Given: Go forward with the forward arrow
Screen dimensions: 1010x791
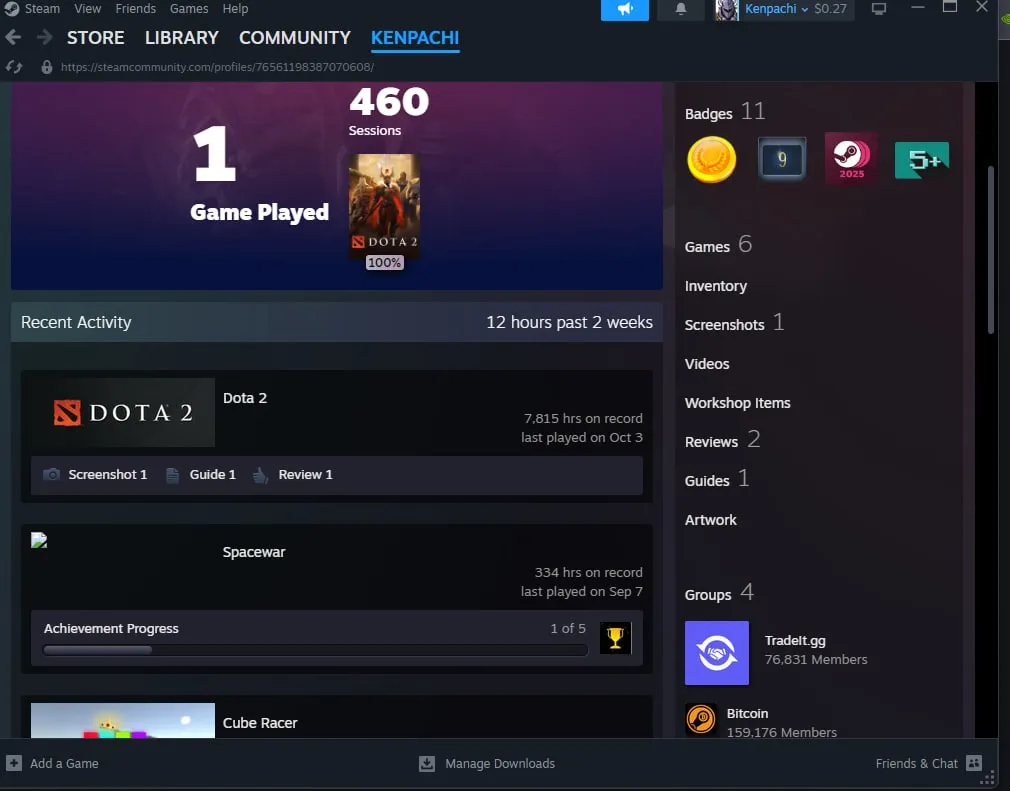Looking at the screenshot, I should [x=44, y=37].
